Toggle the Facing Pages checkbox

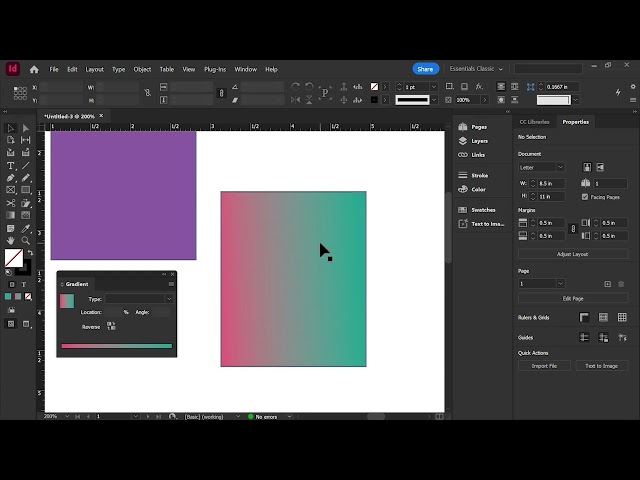point(585,197)
